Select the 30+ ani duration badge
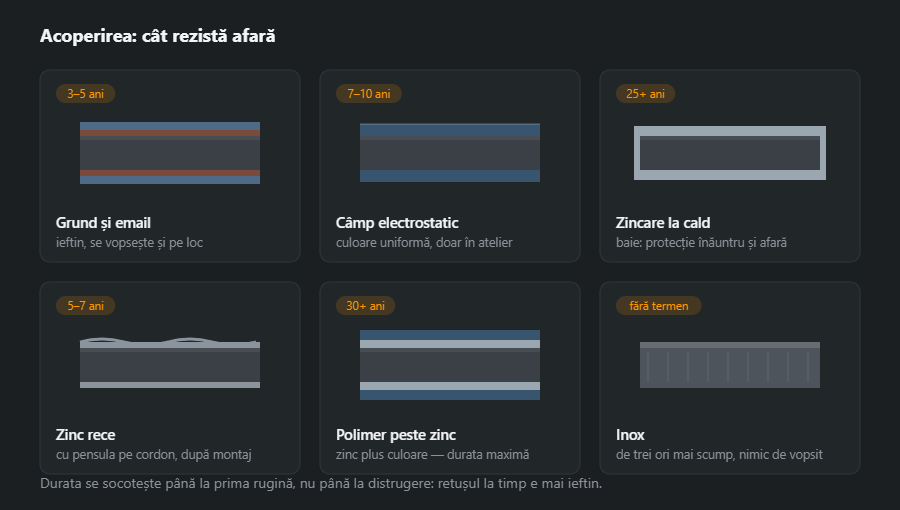The image size is (900, 510). (x=365, y=306)
